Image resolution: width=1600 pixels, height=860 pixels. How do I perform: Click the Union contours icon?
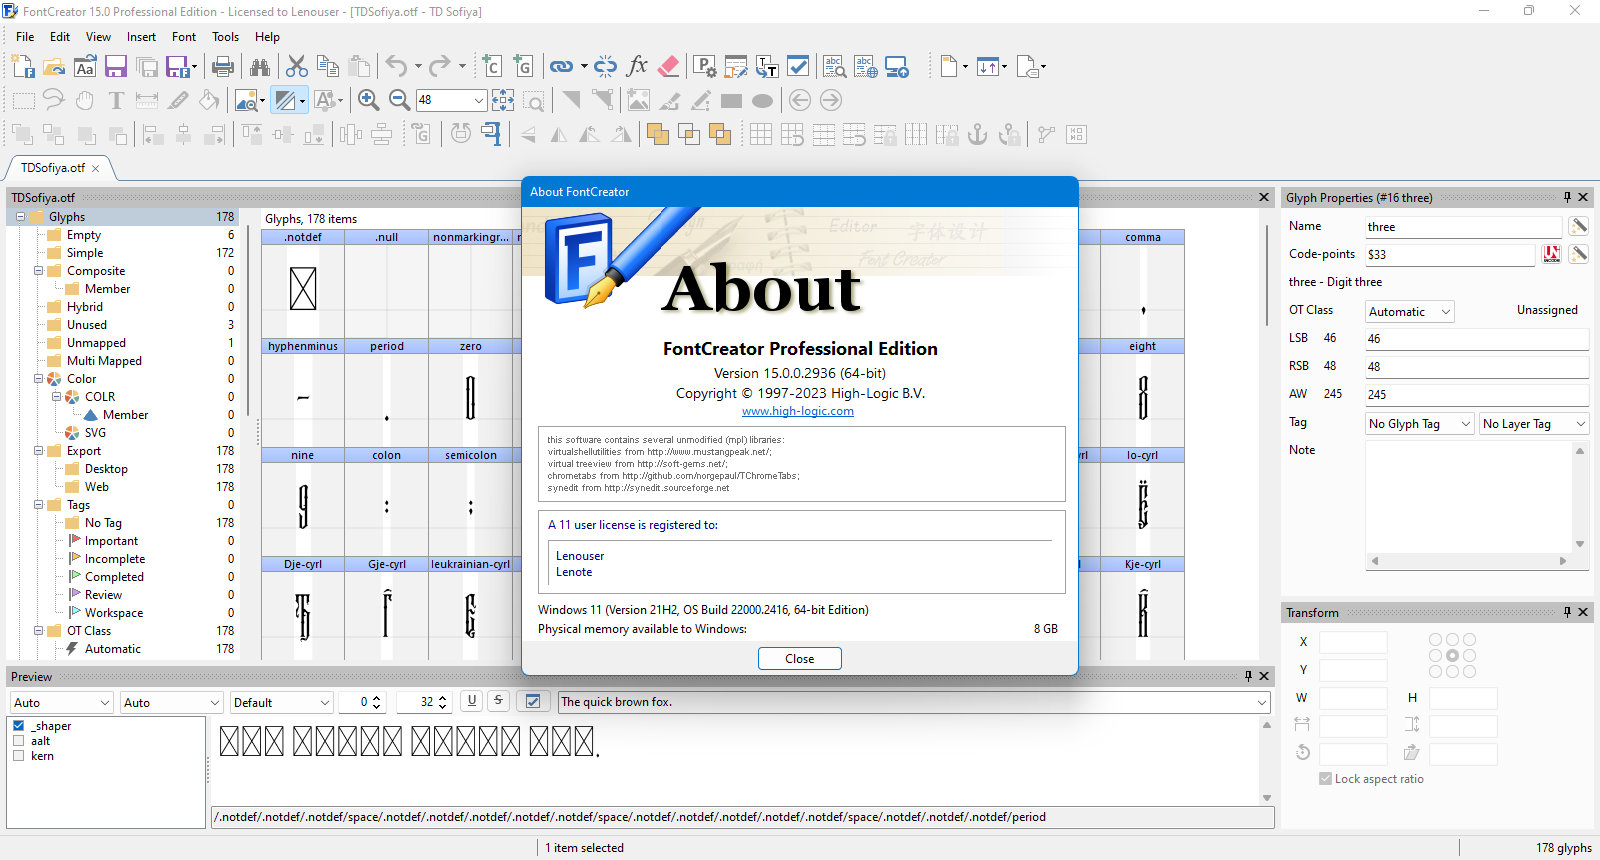pos(657,134)
